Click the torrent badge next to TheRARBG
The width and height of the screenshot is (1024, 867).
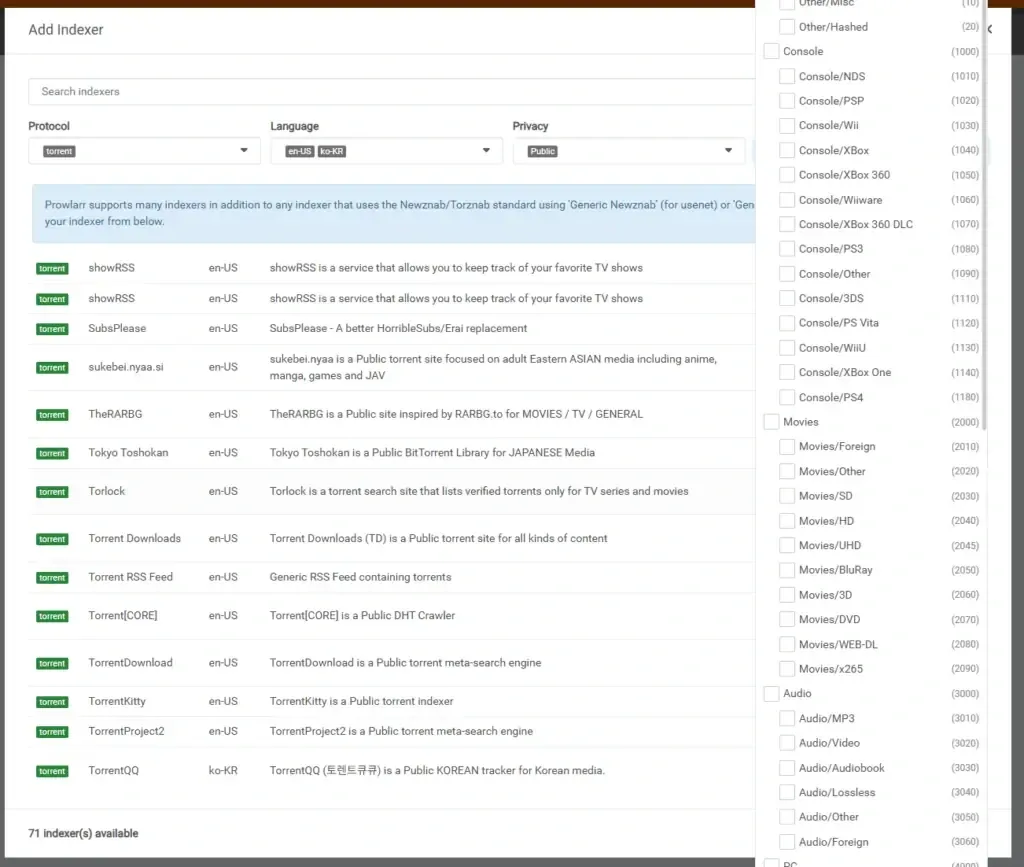(51, 414)
